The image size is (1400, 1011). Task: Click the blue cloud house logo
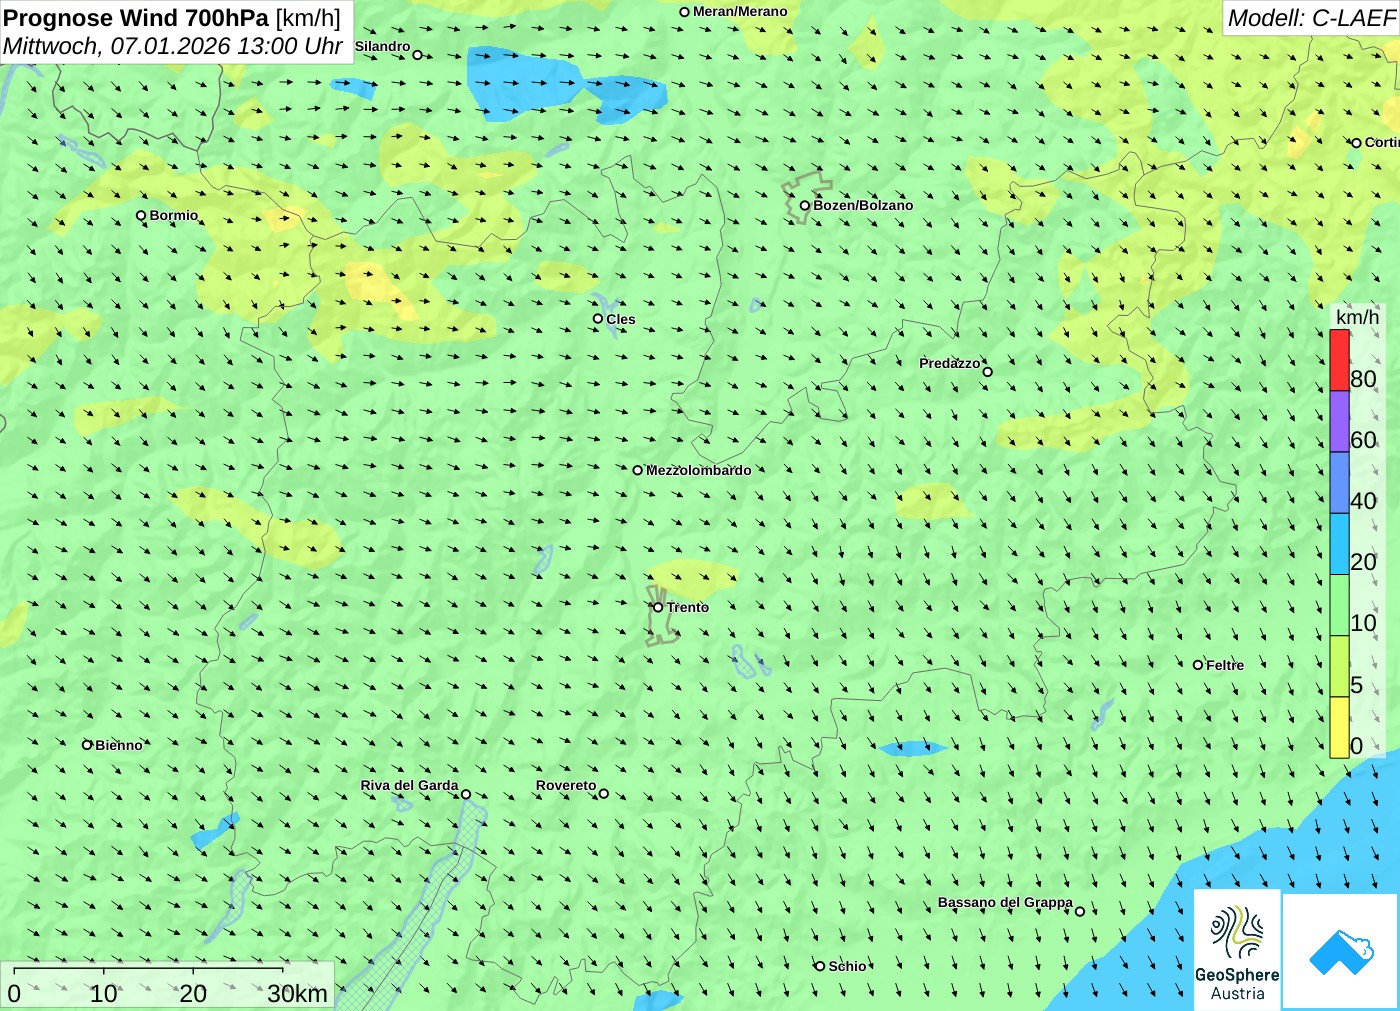tap(1341, 951)
